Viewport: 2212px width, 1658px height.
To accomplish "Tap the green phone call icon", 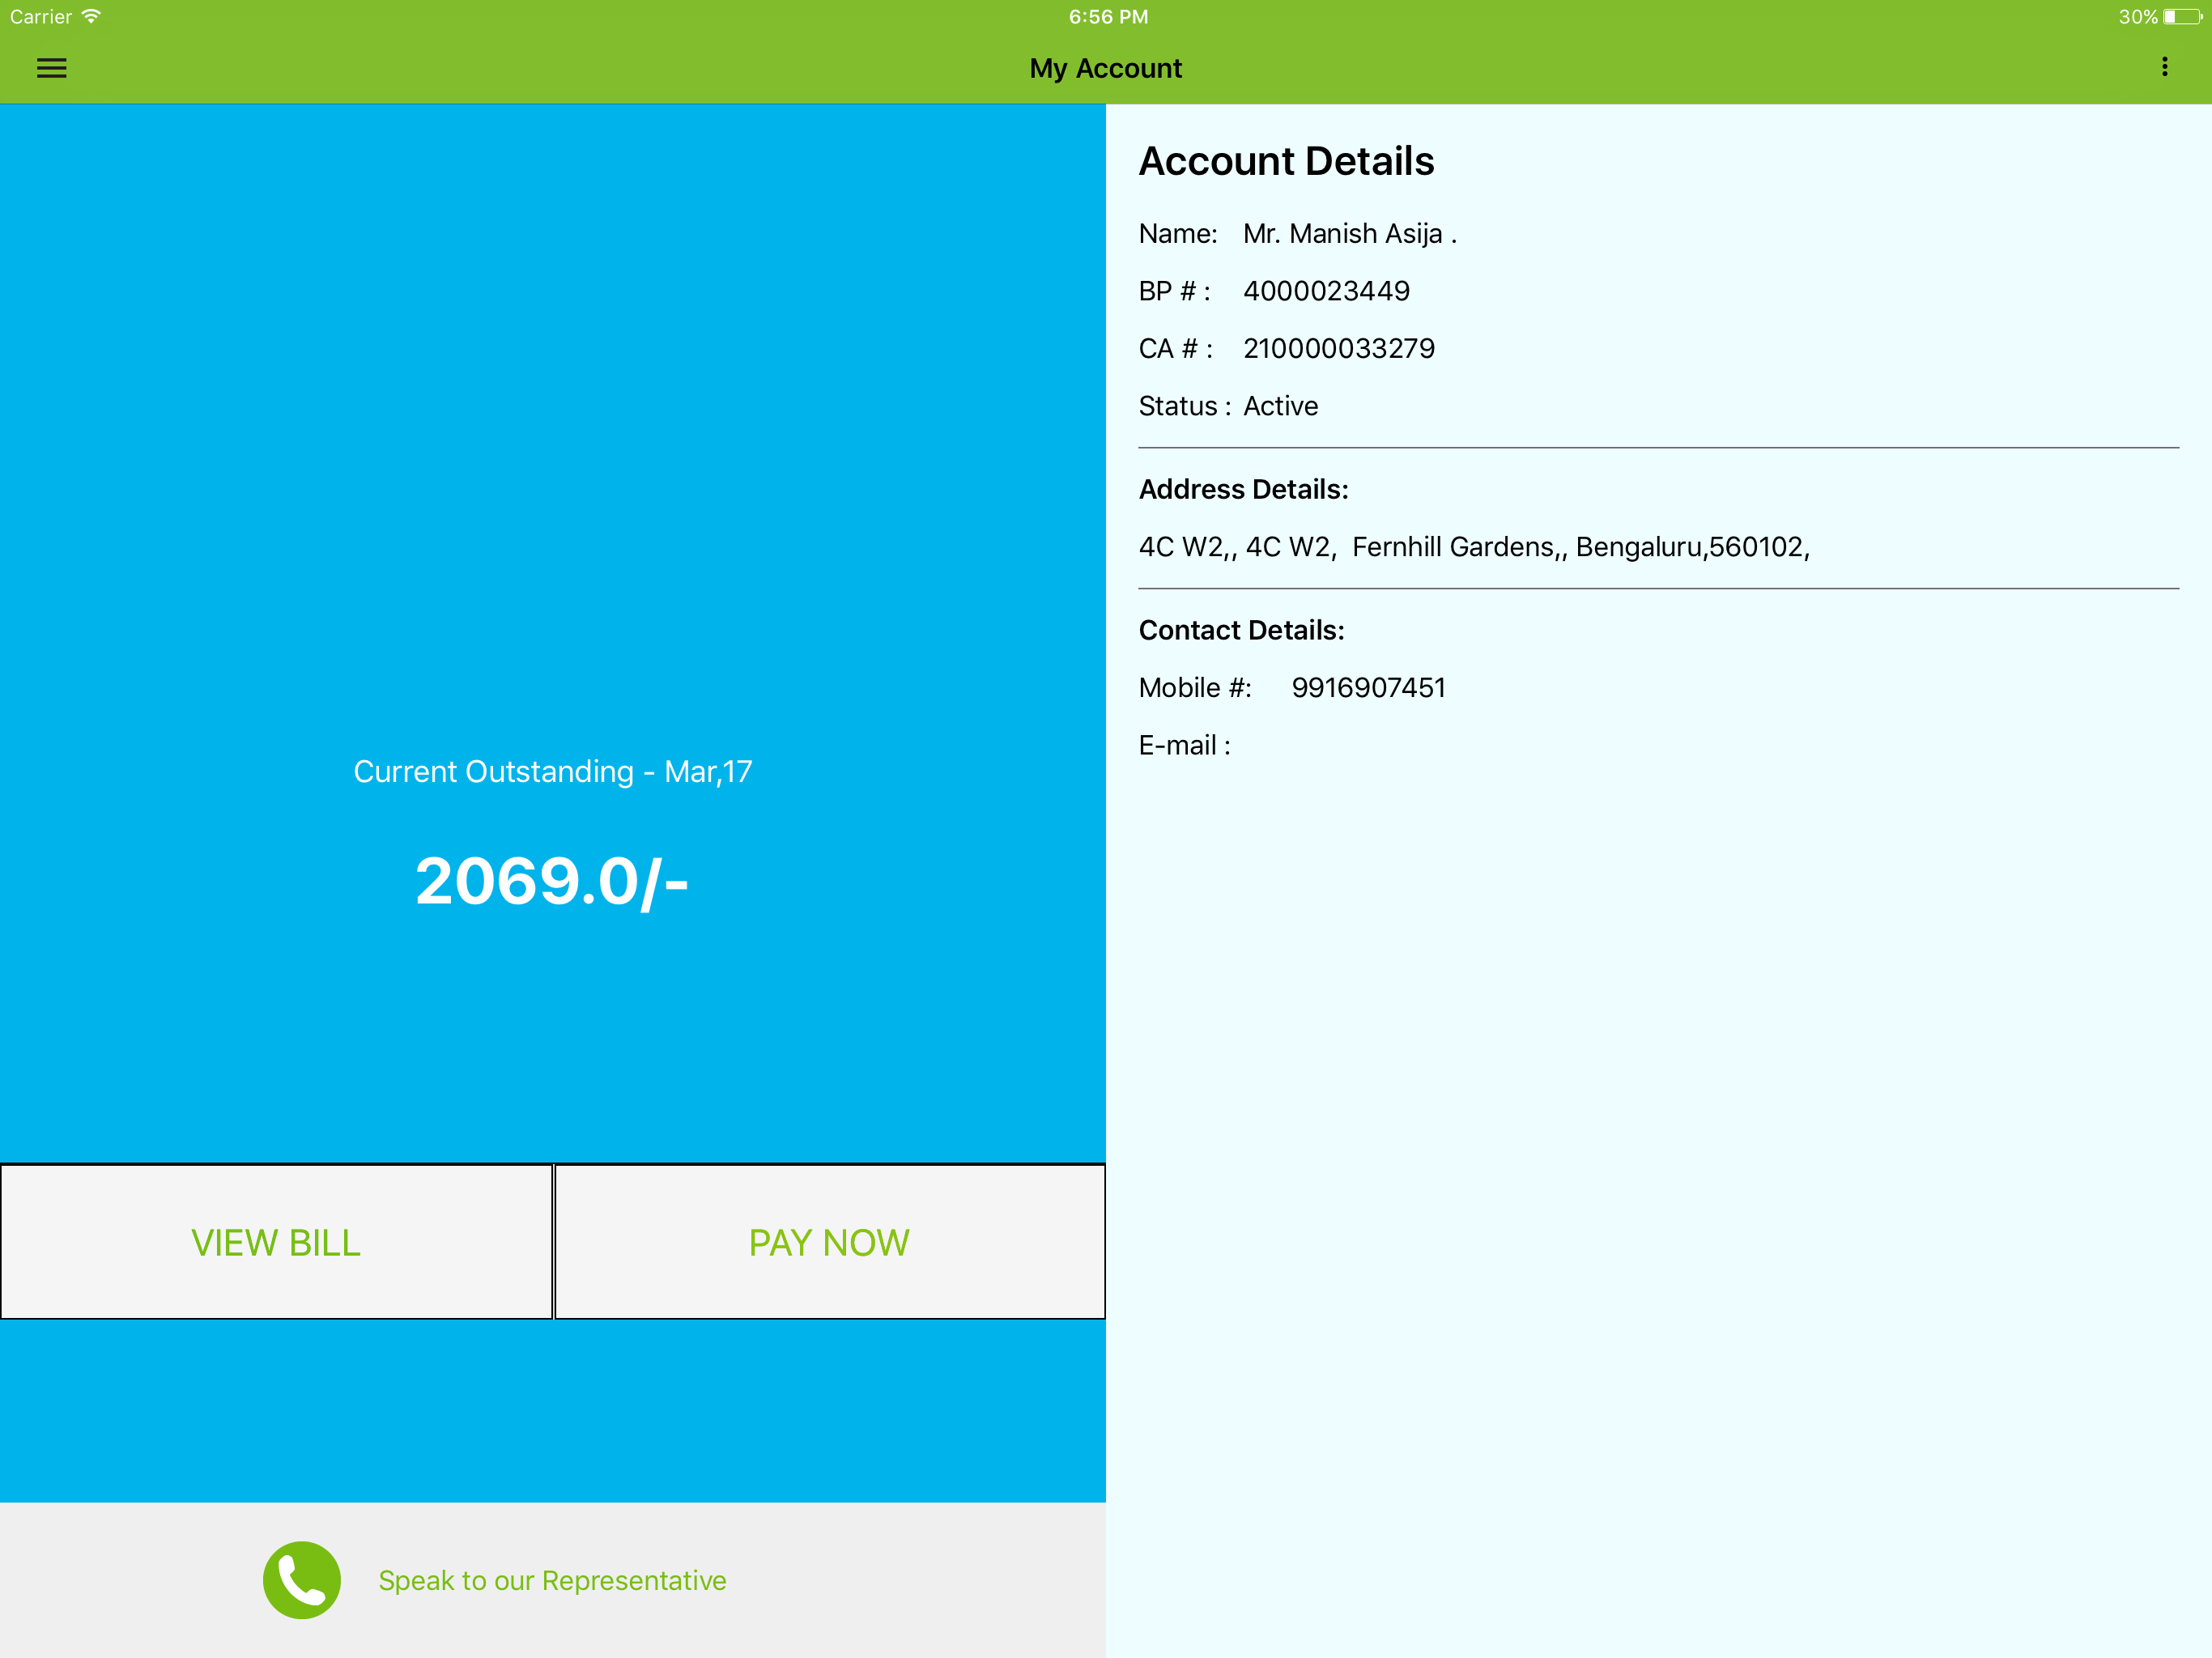I will tap(301, 1580).
